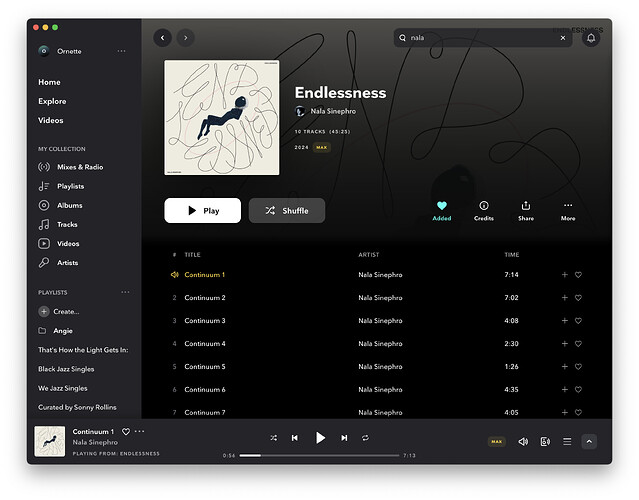Open the play queue icon
The height and width of the screenshot is (500, 639).
[567, 441]
